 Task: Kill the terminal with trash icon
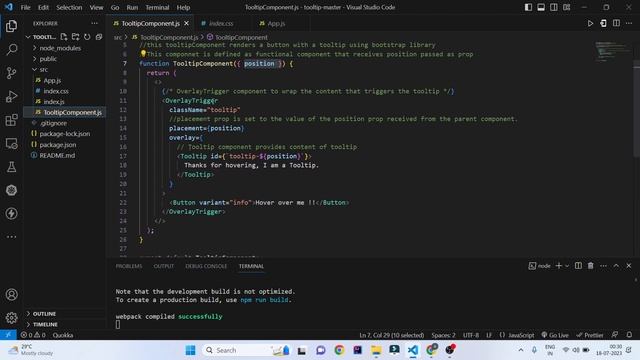[591, 266]
